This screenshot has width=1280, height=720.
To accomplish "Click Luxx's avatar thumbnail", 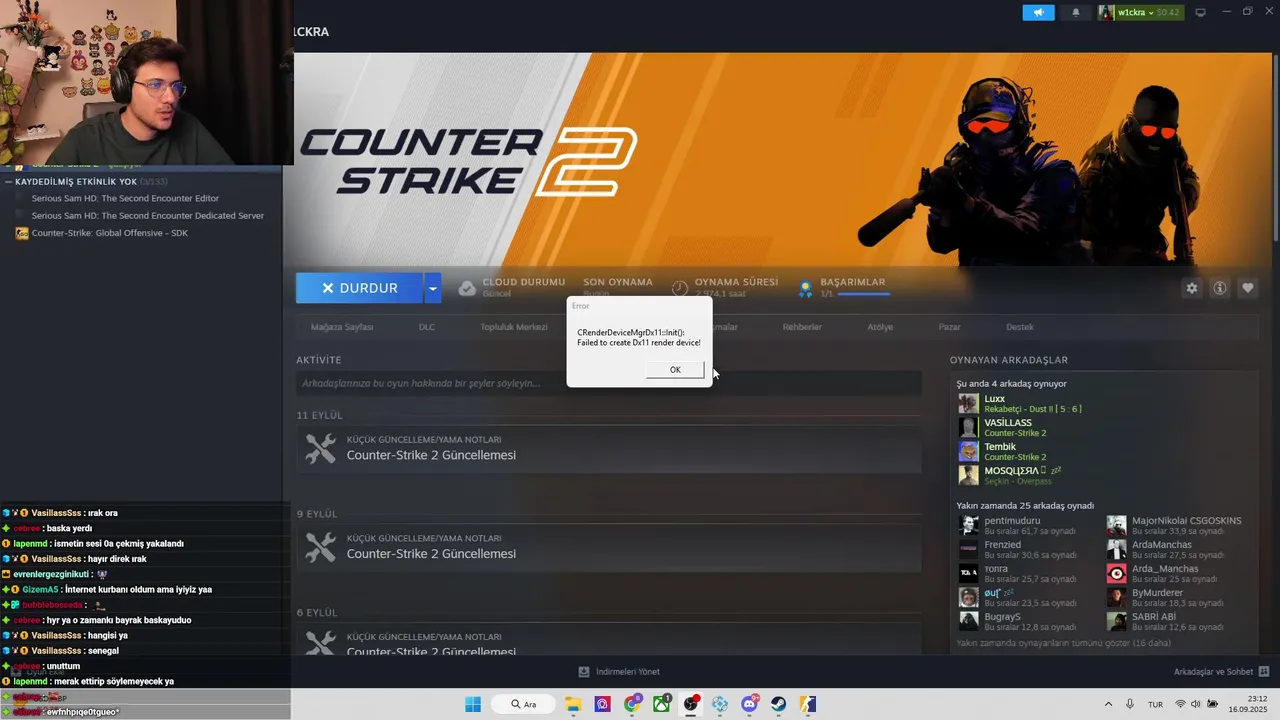I will (968, 403).
